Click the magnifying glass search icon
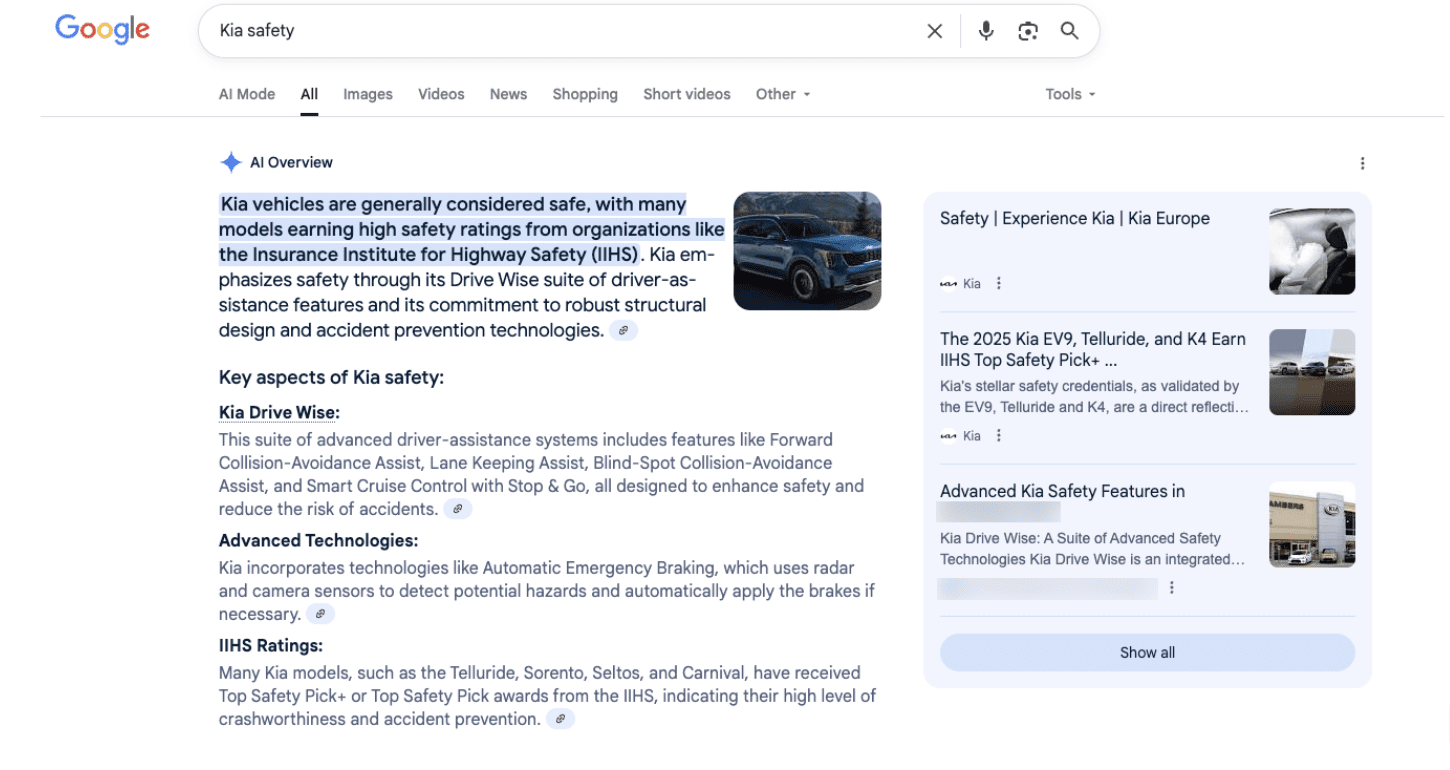This screenshot has width=1450, height=770. [1069, 31]
